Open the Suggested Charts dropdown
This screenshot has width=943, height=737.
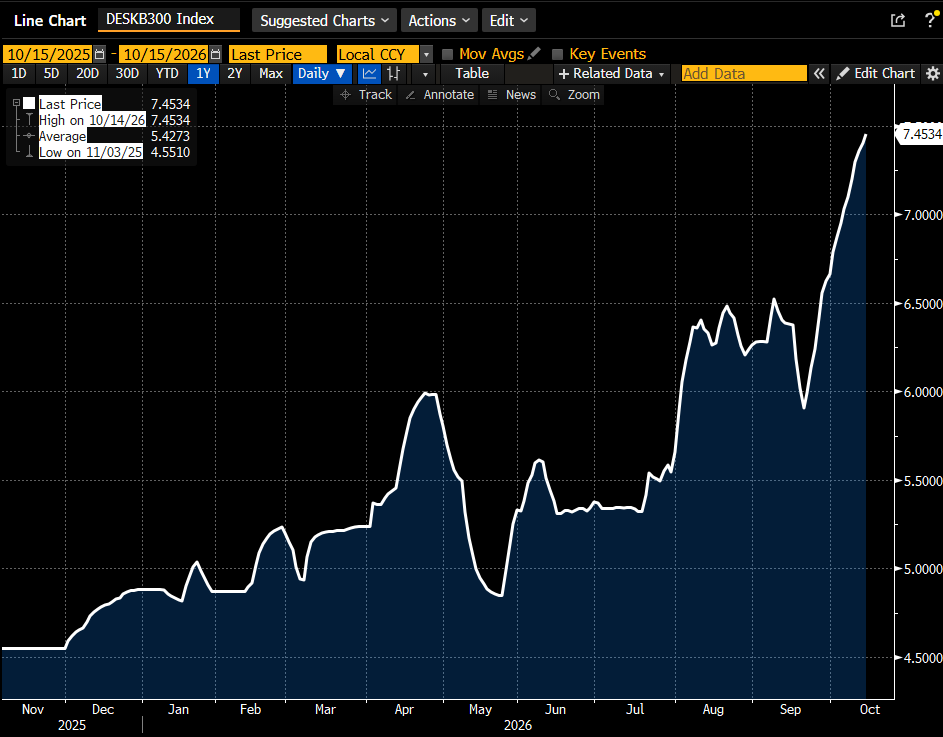(x=324, y=20)
